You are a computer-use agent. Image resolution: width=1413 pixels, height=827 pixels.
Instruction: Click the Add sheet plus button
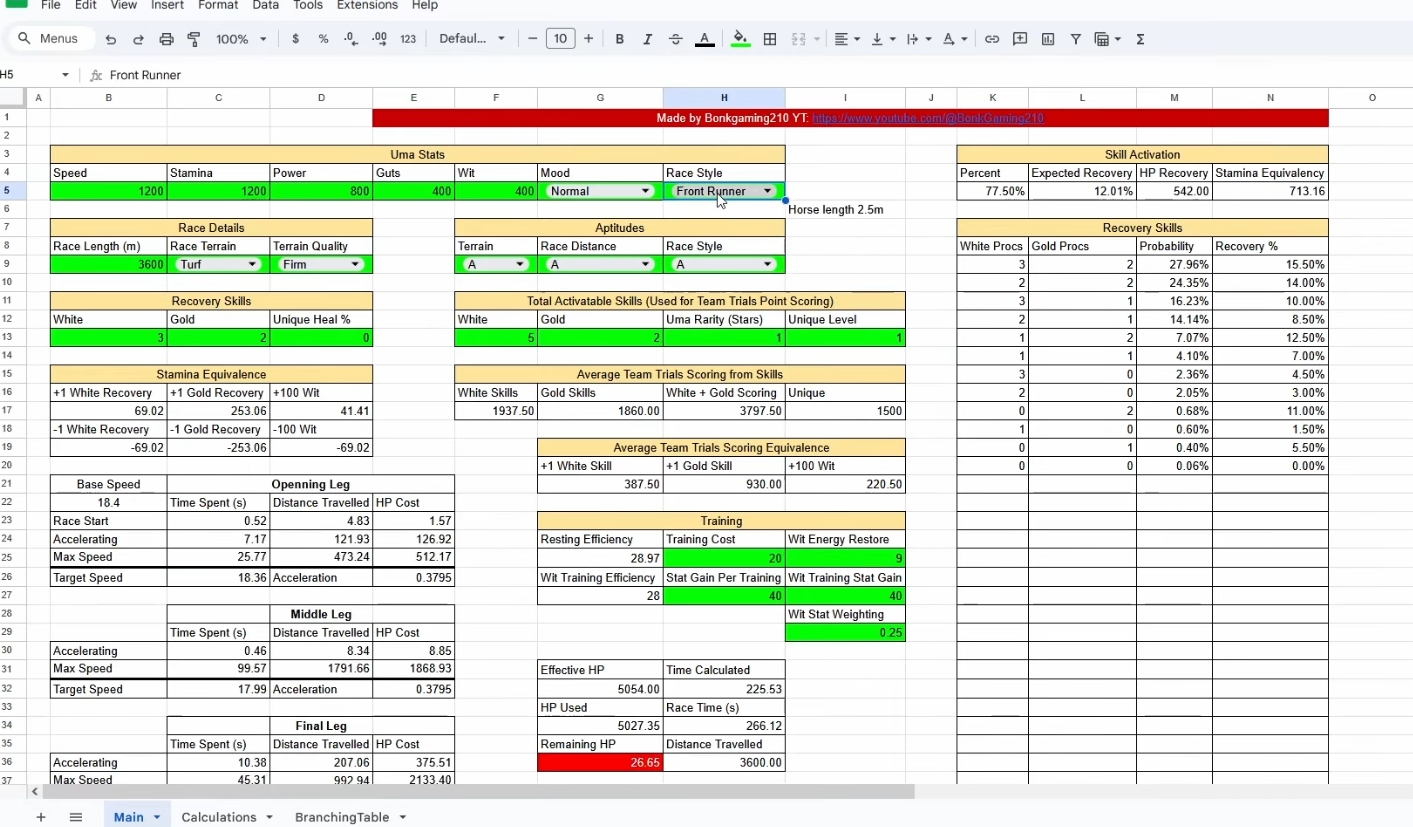[x=41, y=817]
